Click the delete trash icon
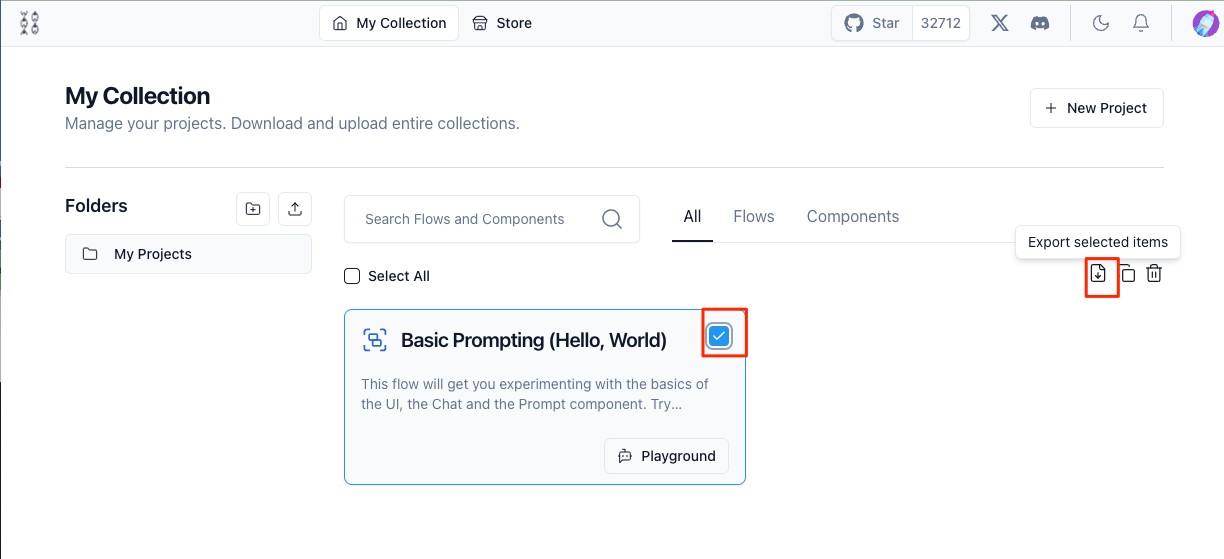This screenshot has width=1224, height=559. (1154, 273)
